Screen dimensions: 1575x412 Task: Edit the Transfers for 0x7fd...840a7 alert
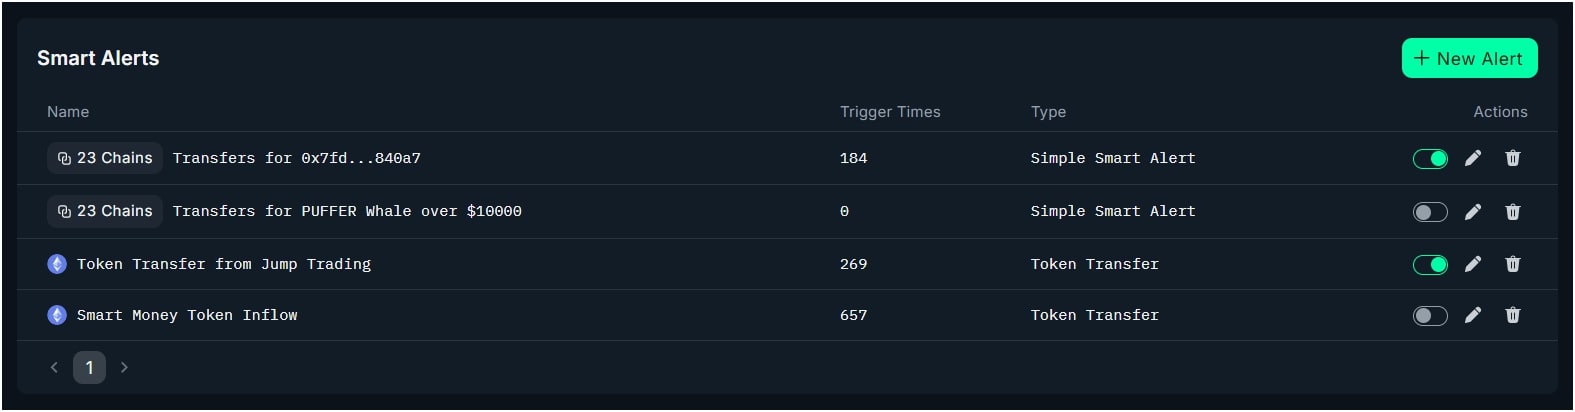tap(1473, 158)
